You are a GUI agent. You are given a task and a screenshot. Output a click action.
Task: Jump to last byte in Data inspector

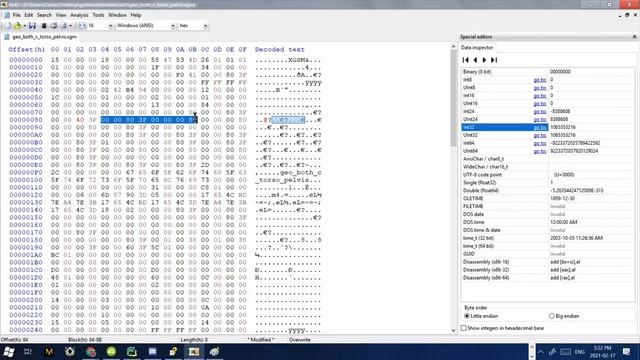click(x=494, y=60)
